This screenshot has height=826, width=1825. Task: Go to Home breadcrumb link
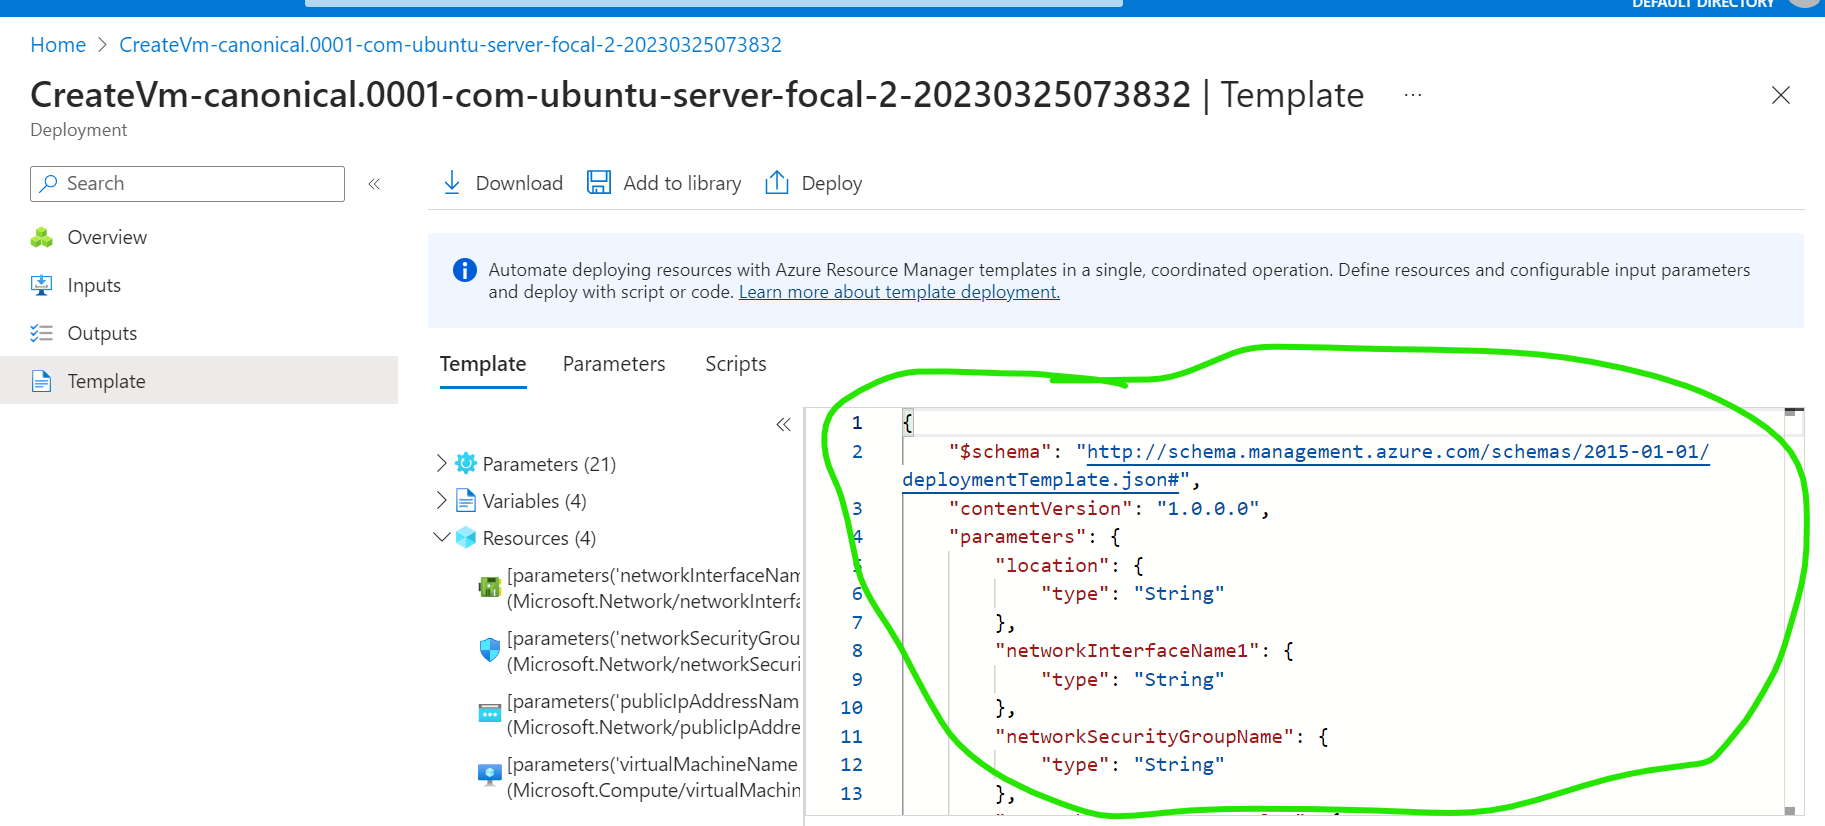click(x=58, y=45)
